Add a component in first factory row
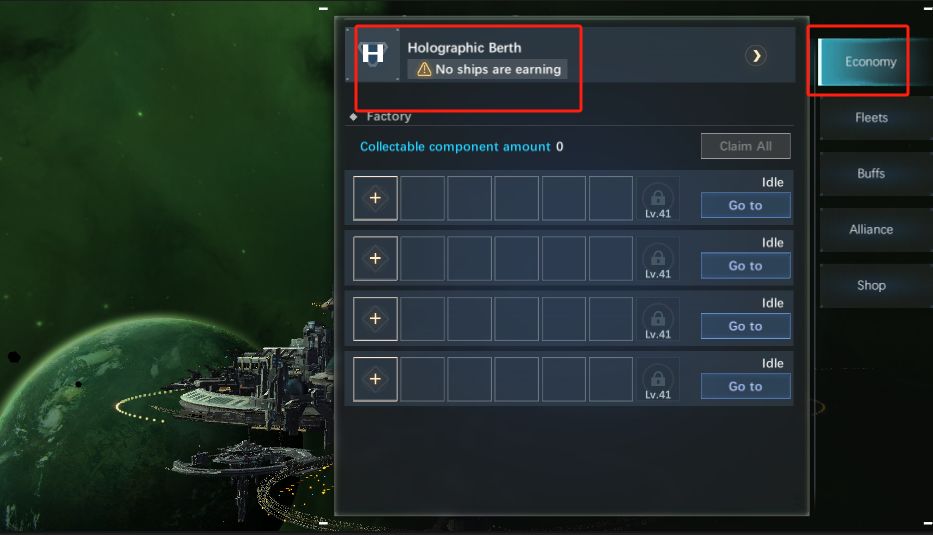This screenshot has height=535, width=933. pos(375,198)
